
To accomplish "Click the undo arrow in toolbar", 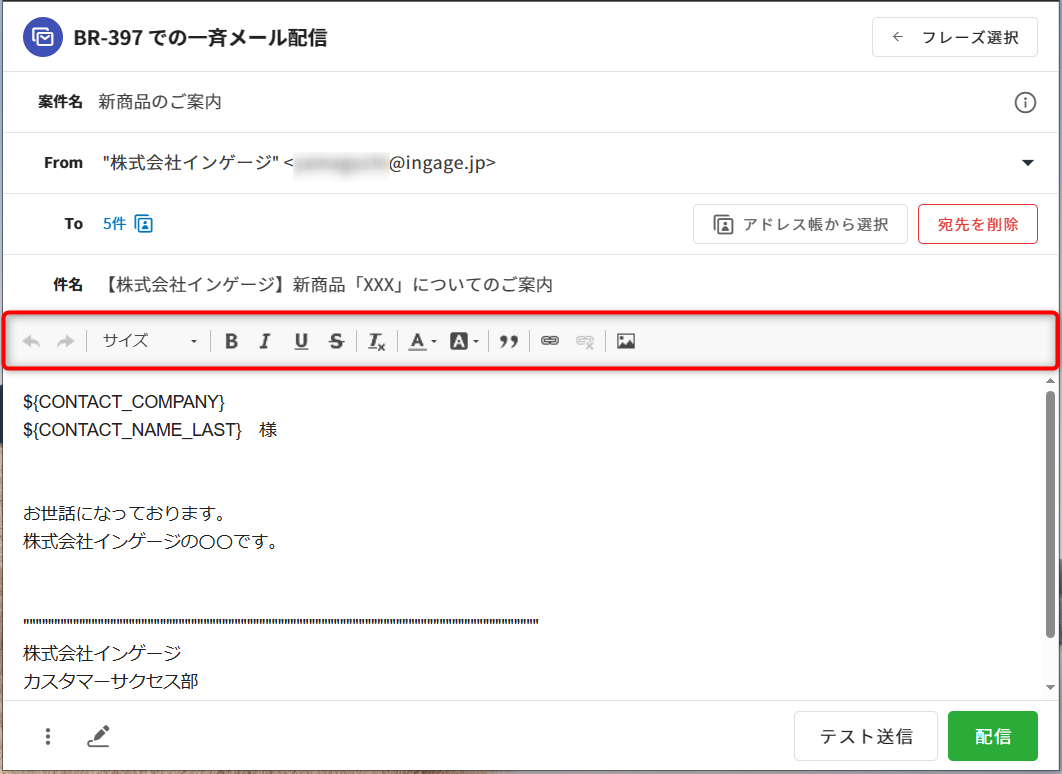I will pyautogui.click(x=32, y=341).
